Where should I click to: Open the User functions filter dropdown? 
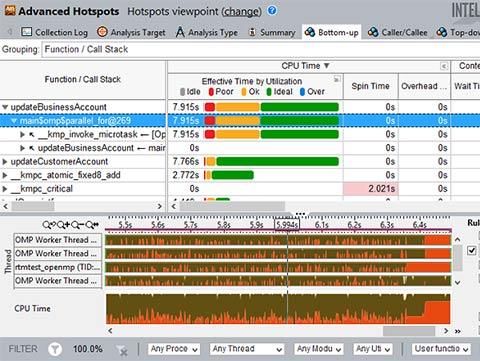click(x=441, y=349)
